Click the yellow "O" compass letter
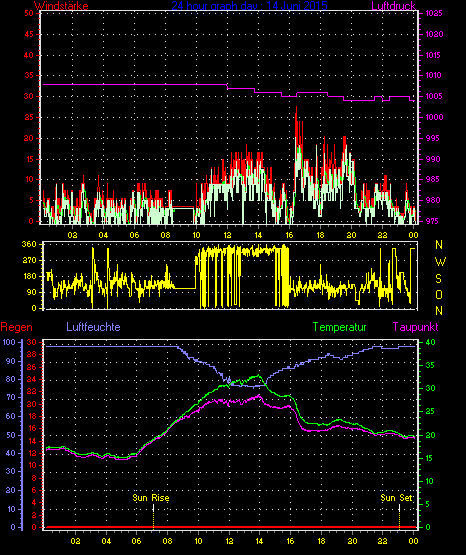This screenshot has height=555, width=466. tap(439, 295)
